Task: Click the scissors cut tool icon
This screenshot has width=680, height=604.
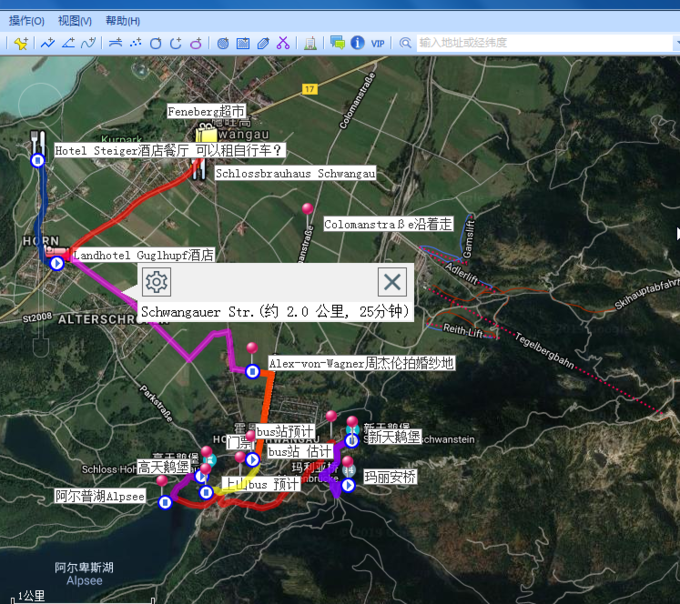Action: coord(283,43)
